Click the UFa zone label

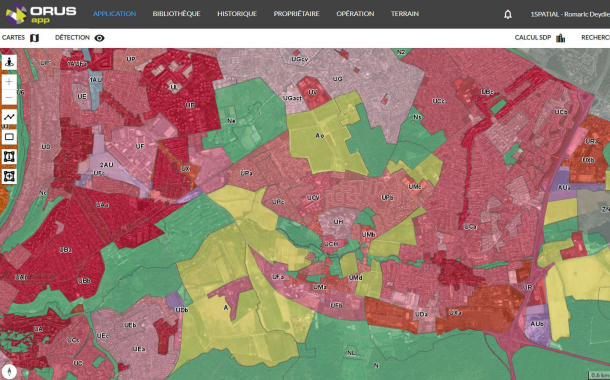278,277
